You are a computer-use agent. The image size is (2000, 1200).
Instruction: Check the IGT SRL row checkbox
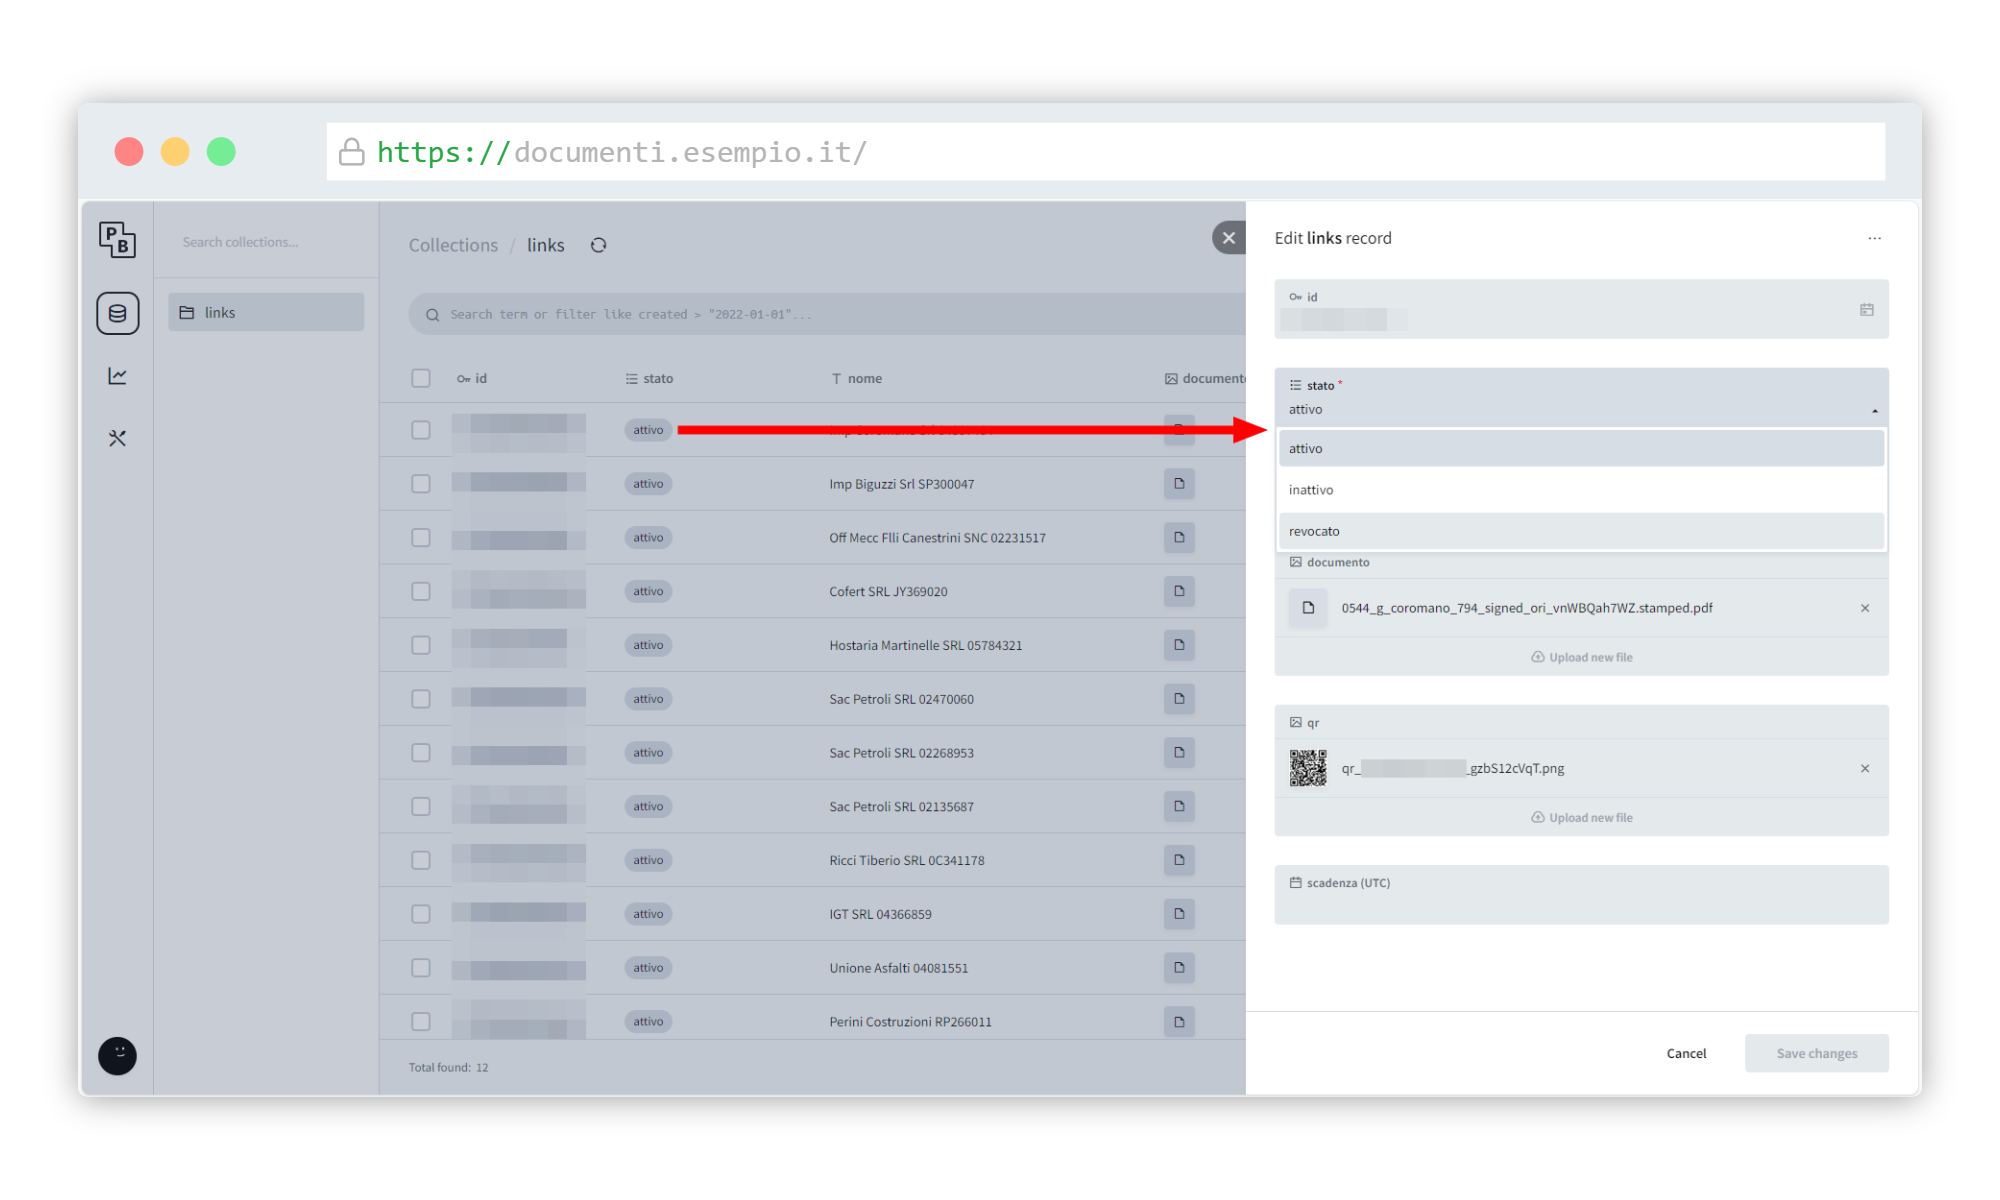pos(421,913)
